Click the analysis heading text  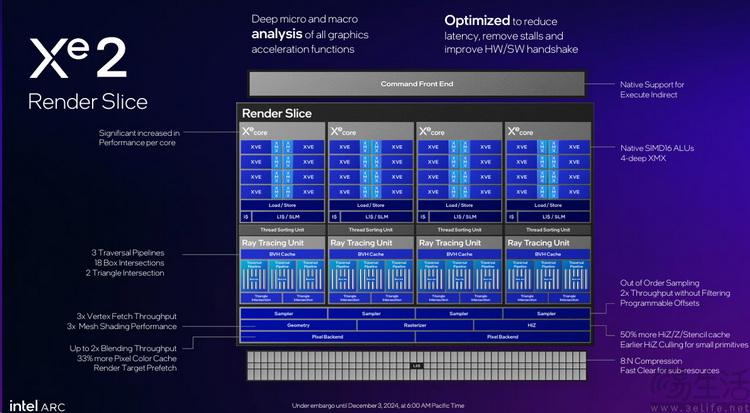coord(276,34)
